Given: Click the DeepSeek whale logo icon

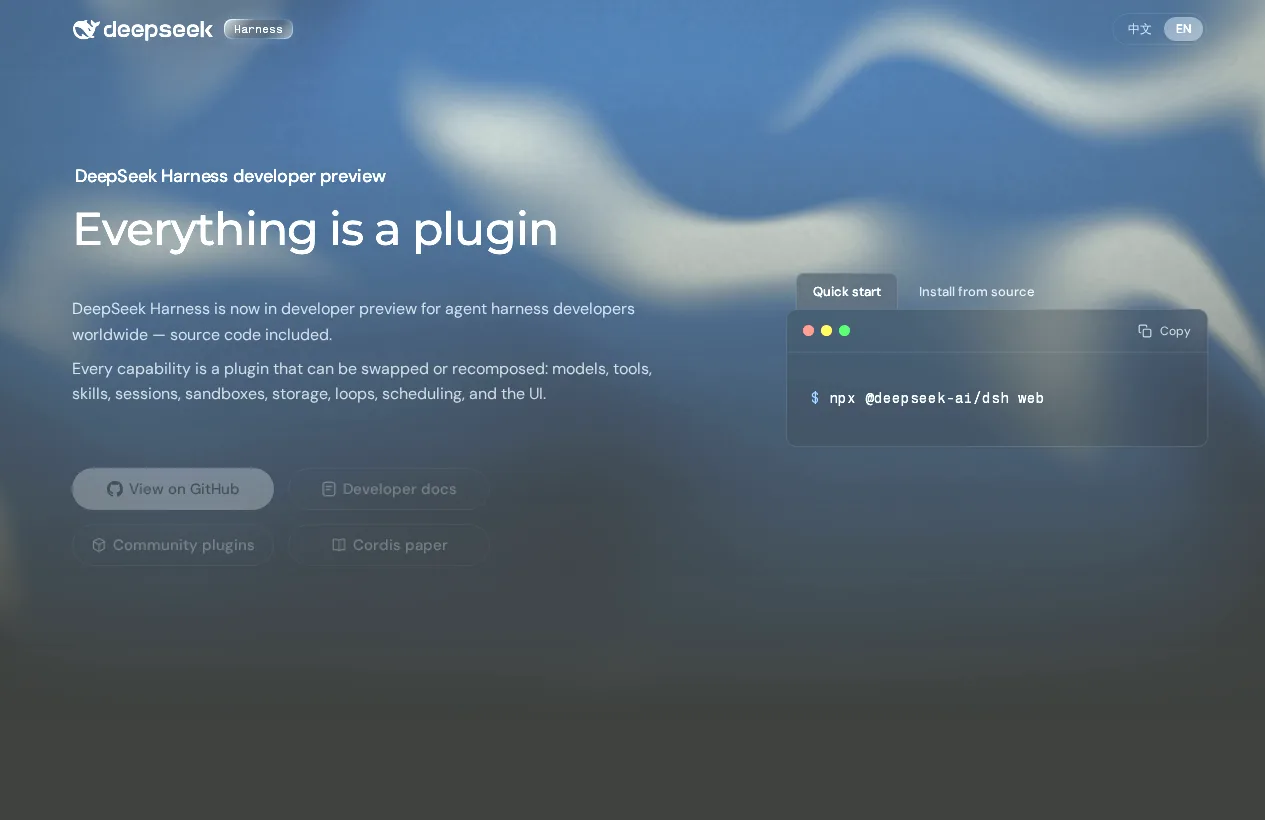Looking at the screenshot, I should (x=86, y=30).
